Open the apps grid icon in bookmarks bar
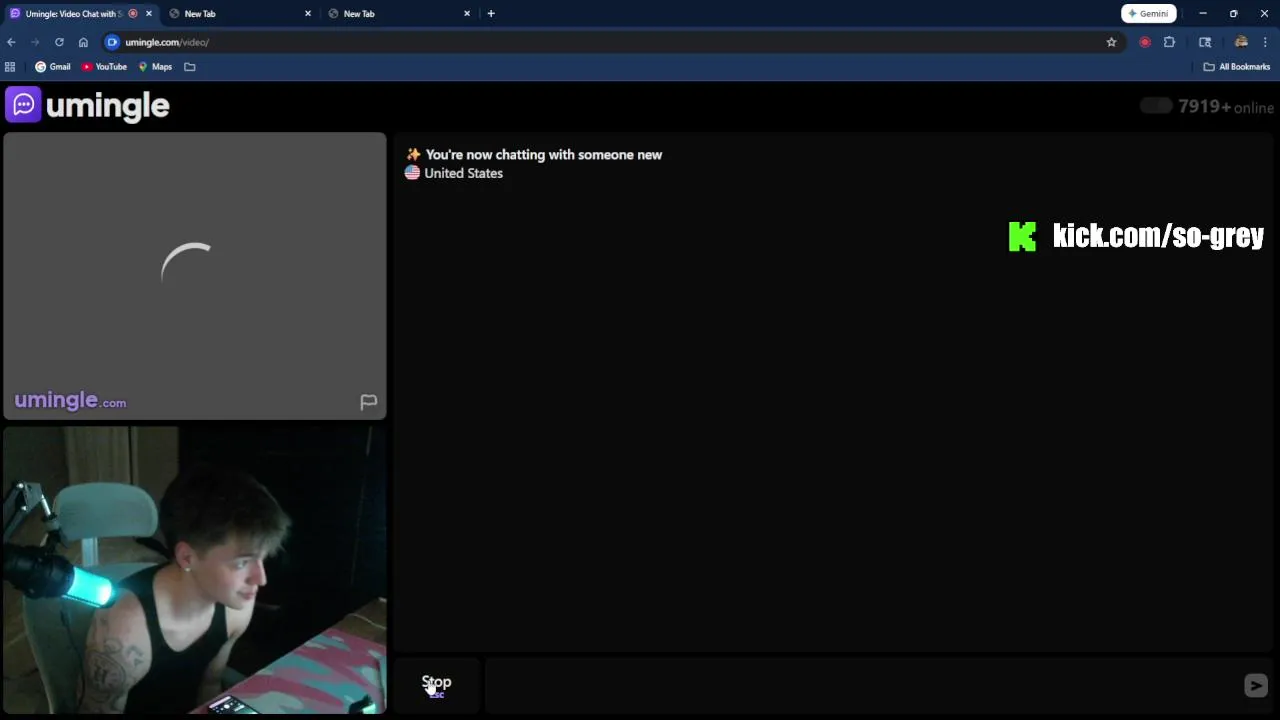This screenshot has height=720, width=1280. 10,67
